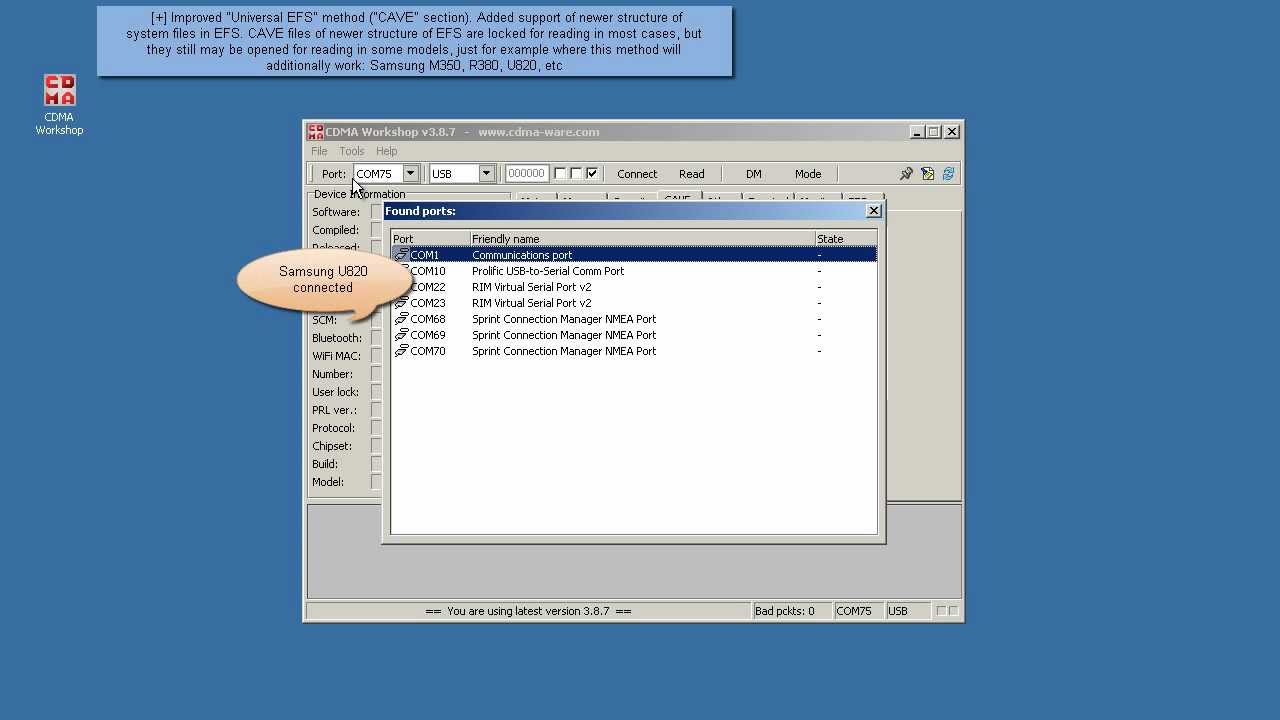Sort by the State column header
This screenshot has height=720, width=1280.
click(x=846, y=239)
